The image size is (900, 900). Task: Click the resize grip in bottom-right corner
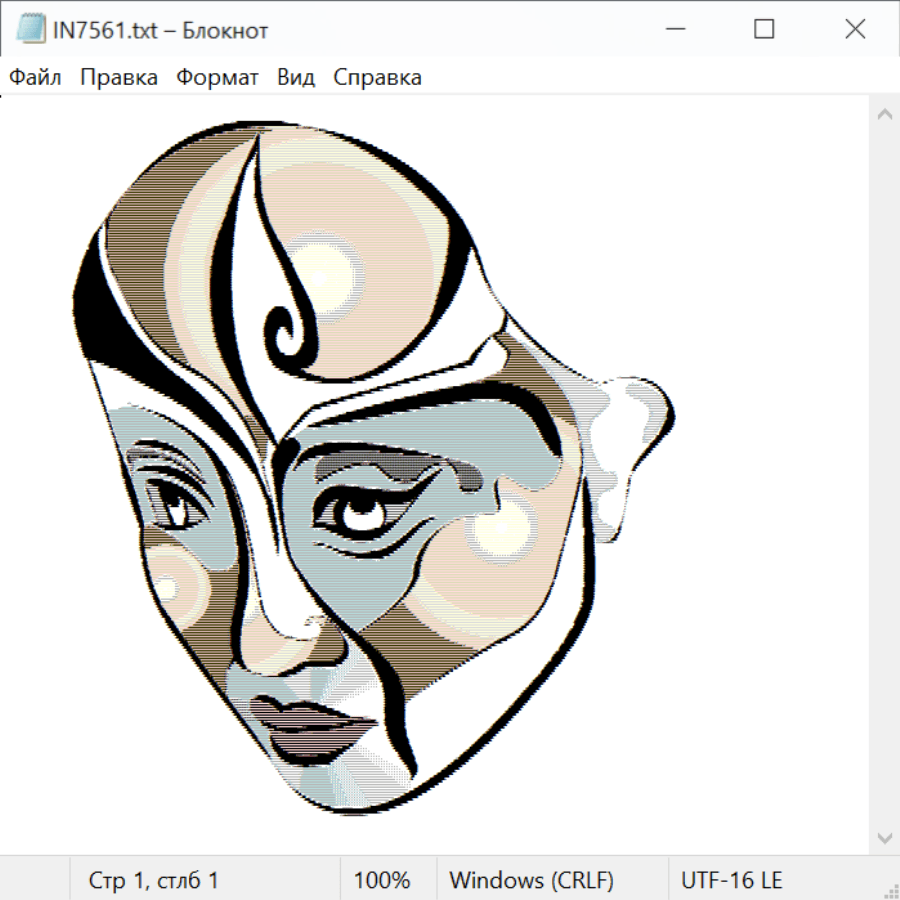[x=890, y=890]
